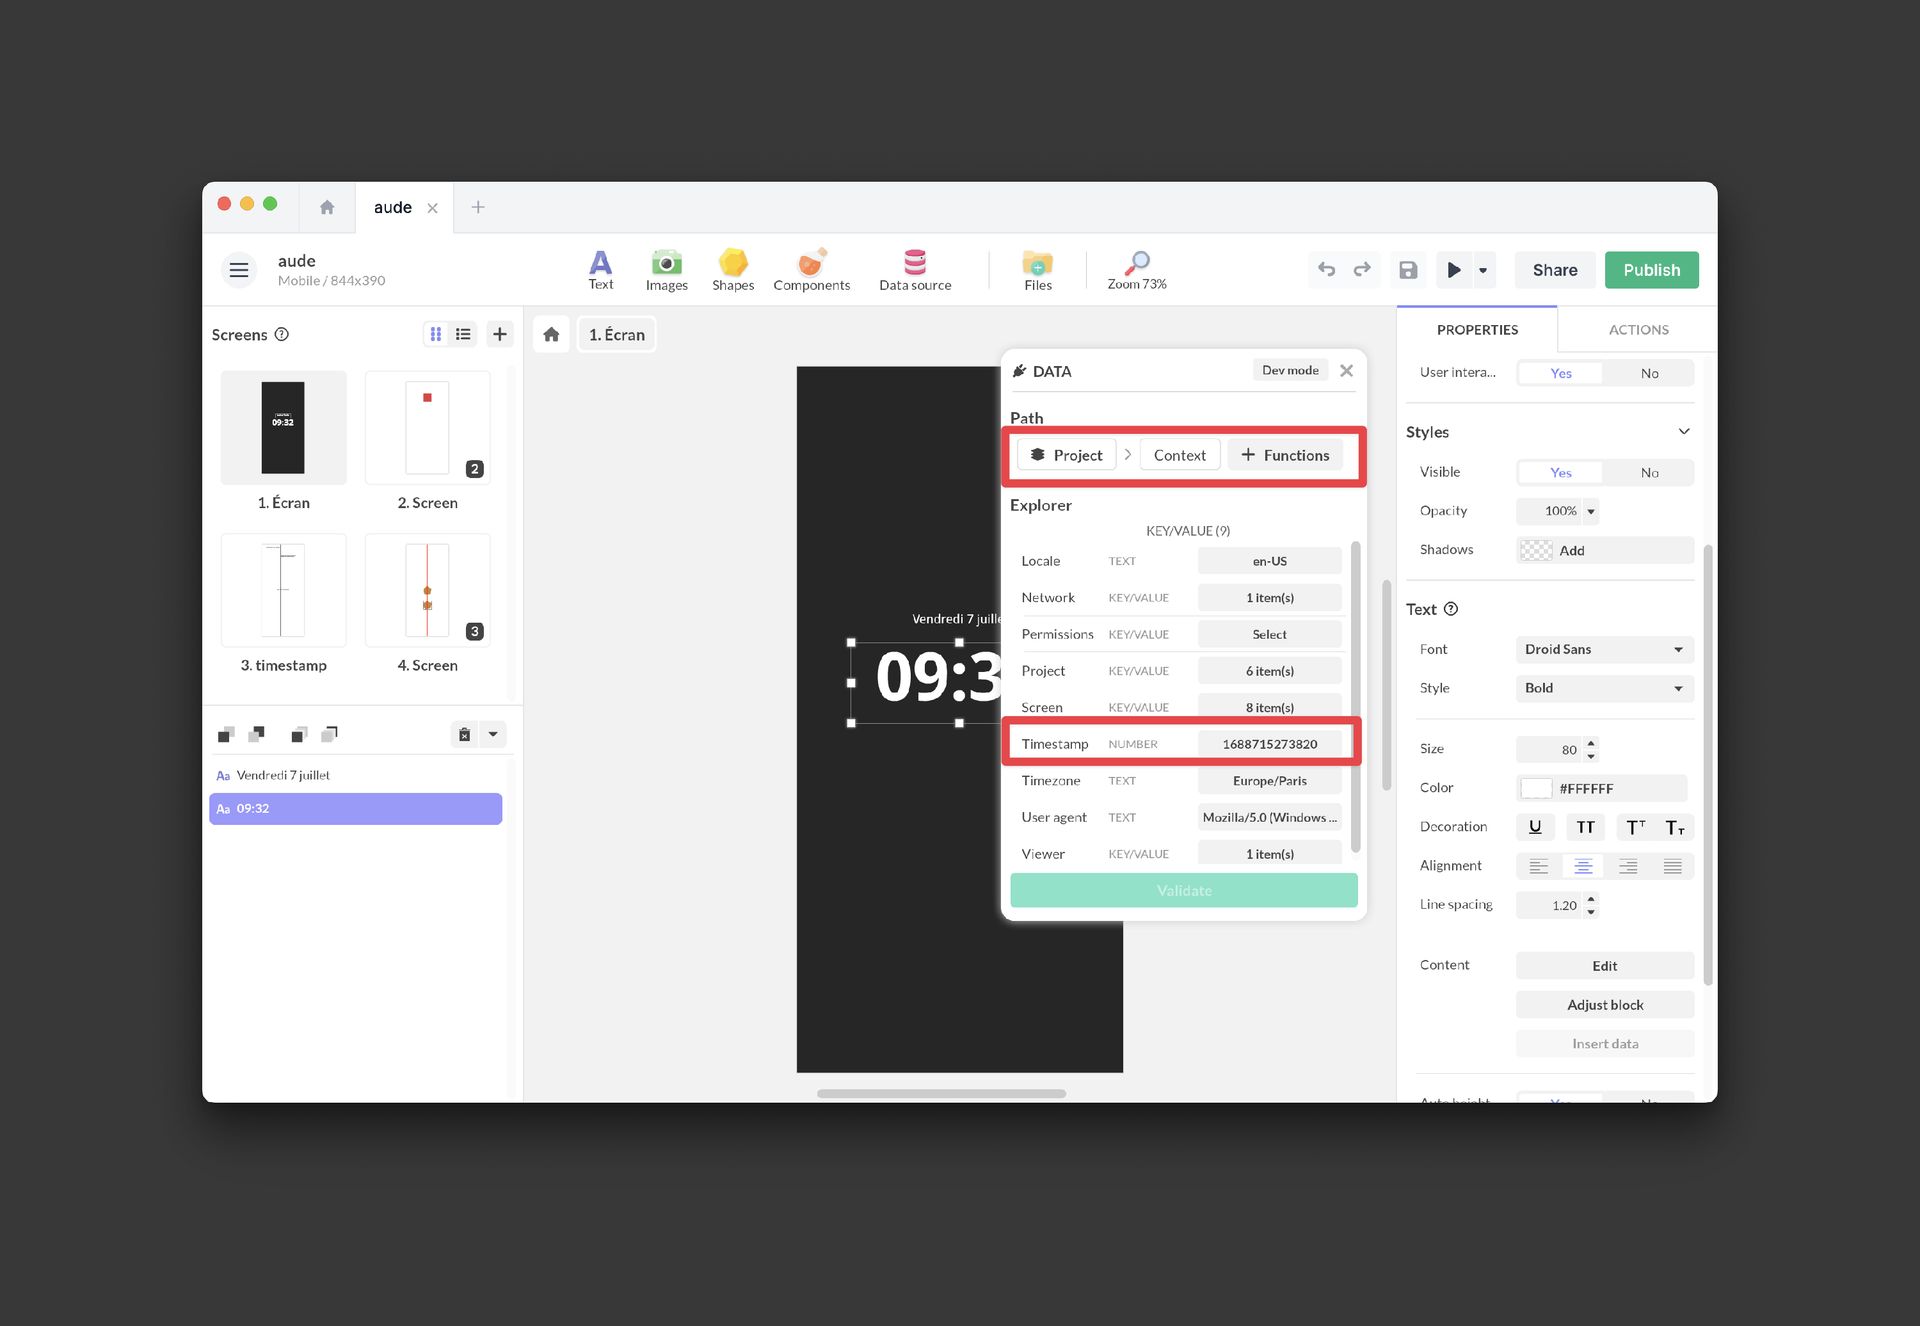Screen dimensions: 1920x1326
Task: Click the Publish button
Action: click(1651, 269)
